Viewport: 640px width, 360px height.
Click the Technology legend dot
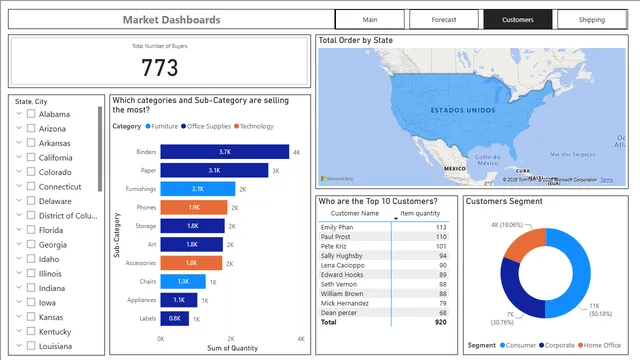[x=236, y=126]
